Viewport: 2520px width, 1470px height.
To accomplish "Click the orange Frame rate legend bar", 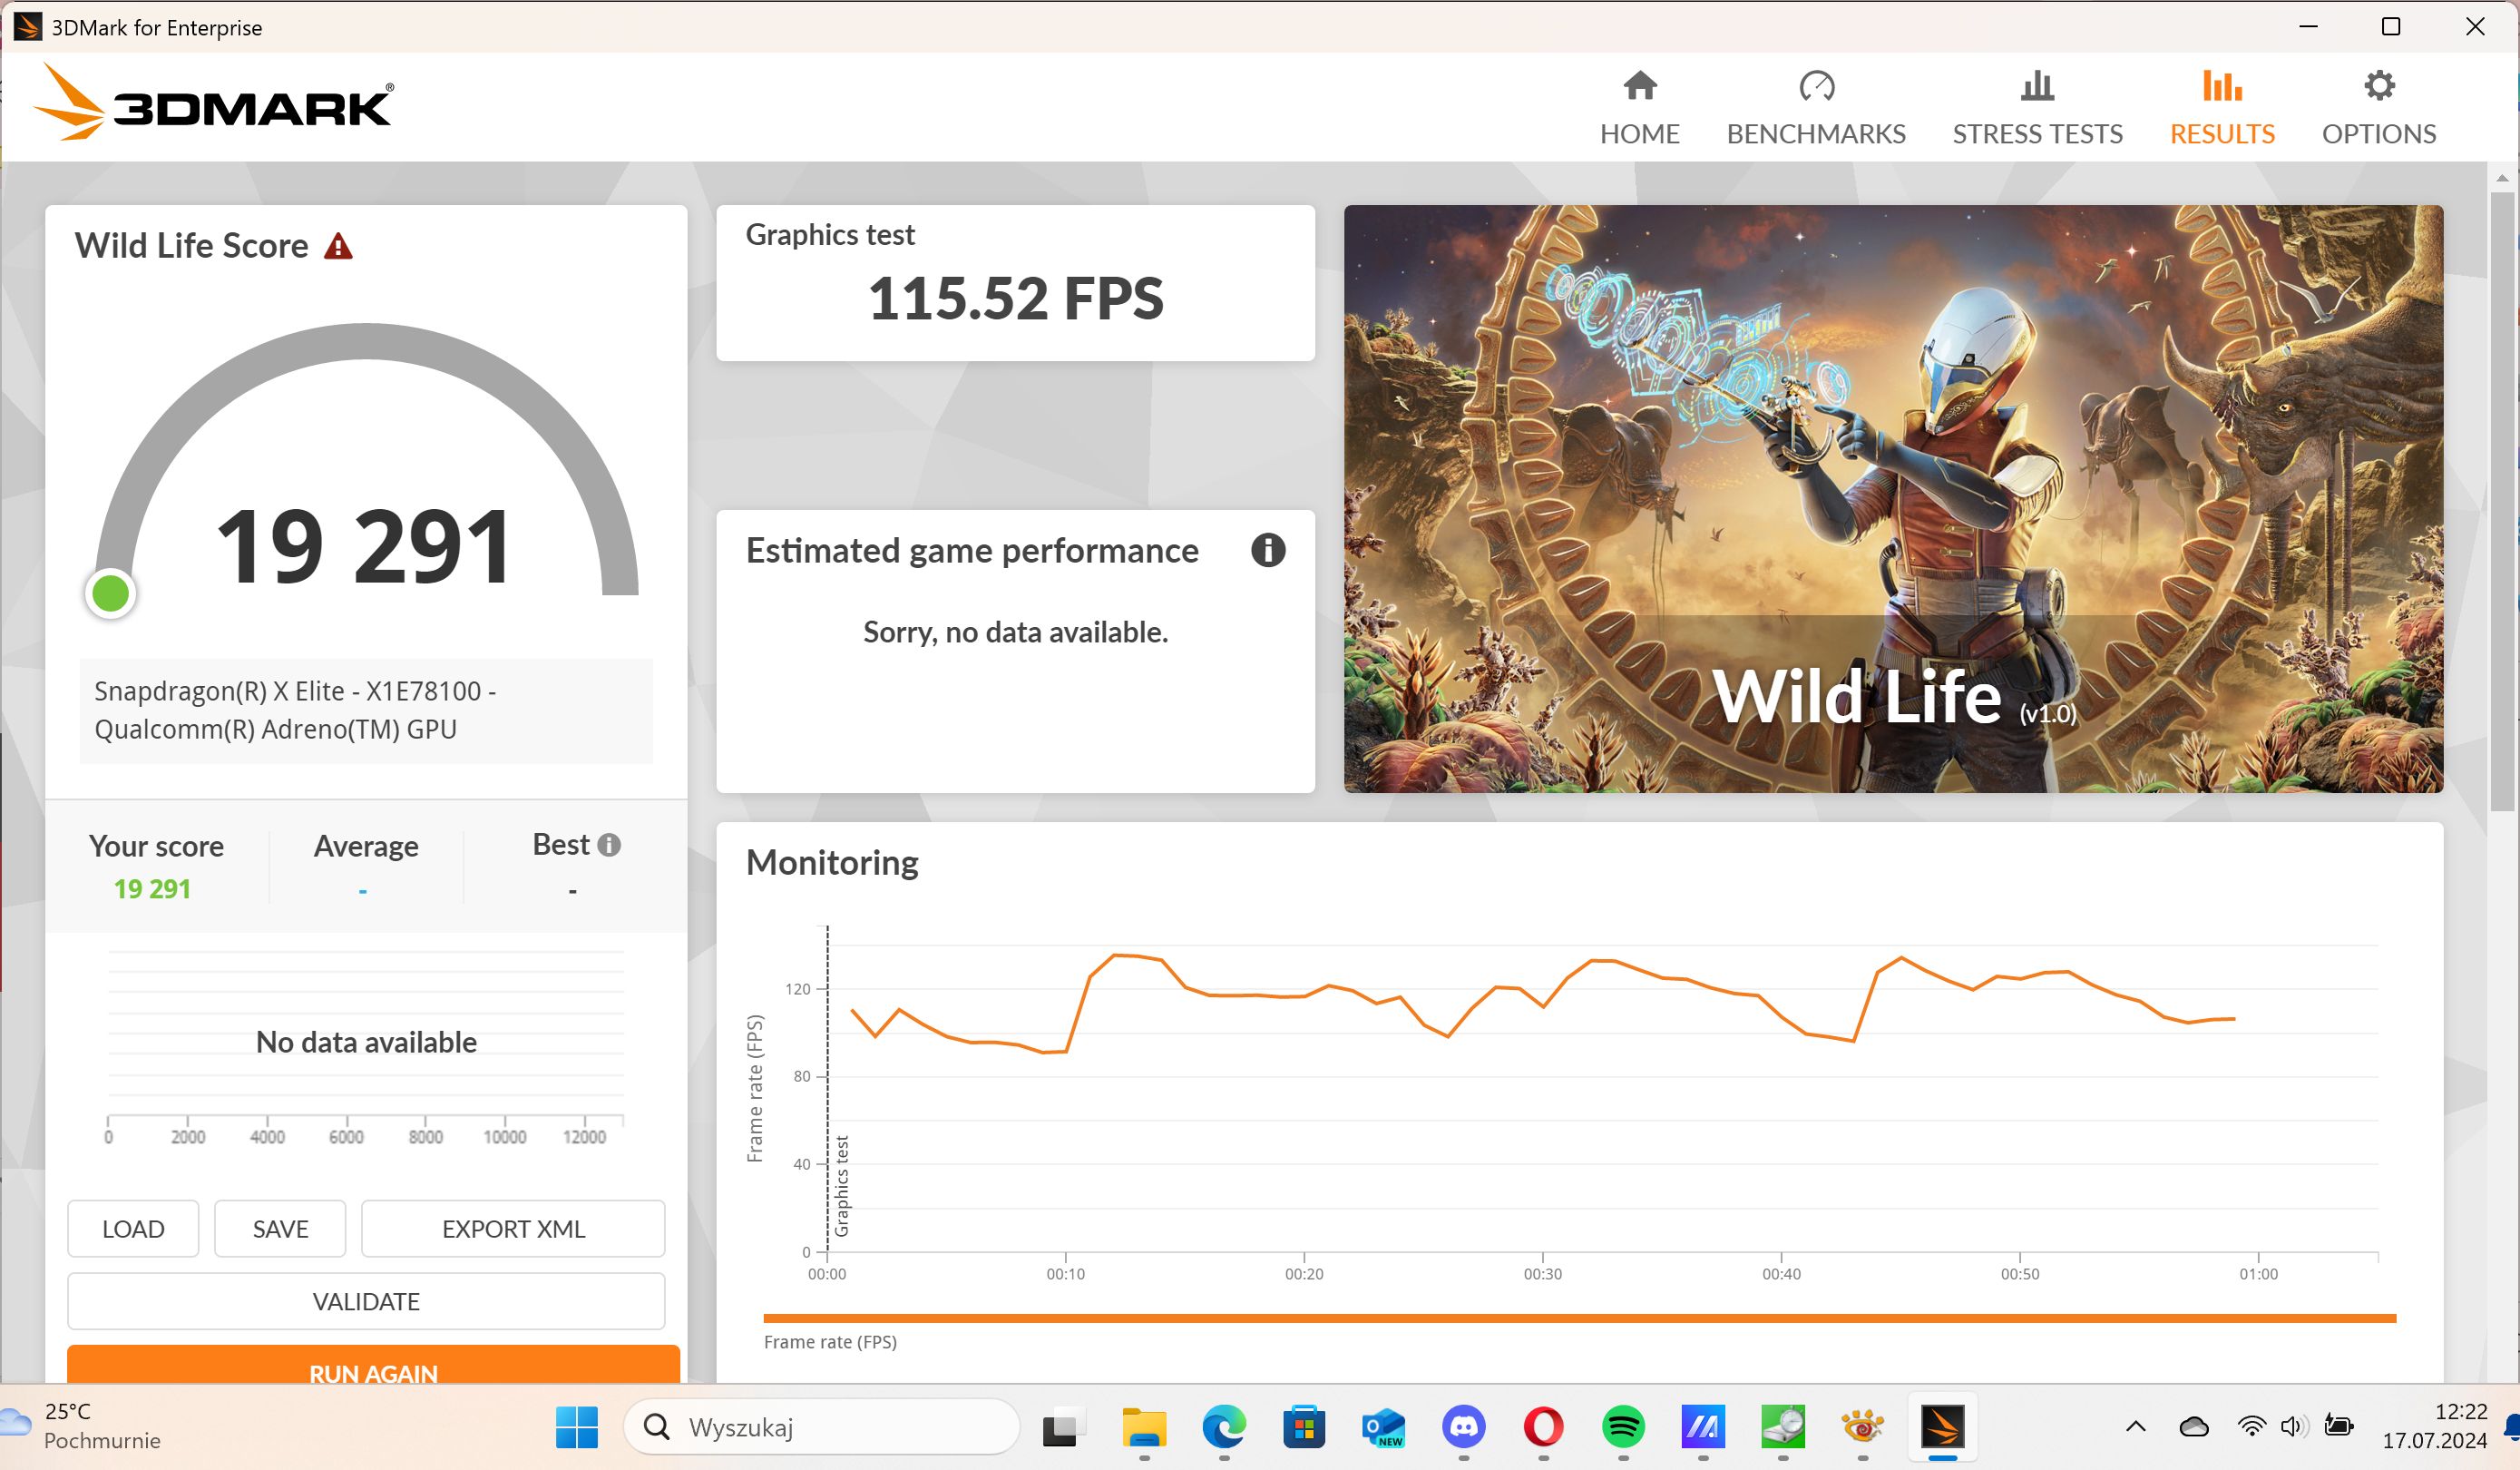I will point(1579,1318).
